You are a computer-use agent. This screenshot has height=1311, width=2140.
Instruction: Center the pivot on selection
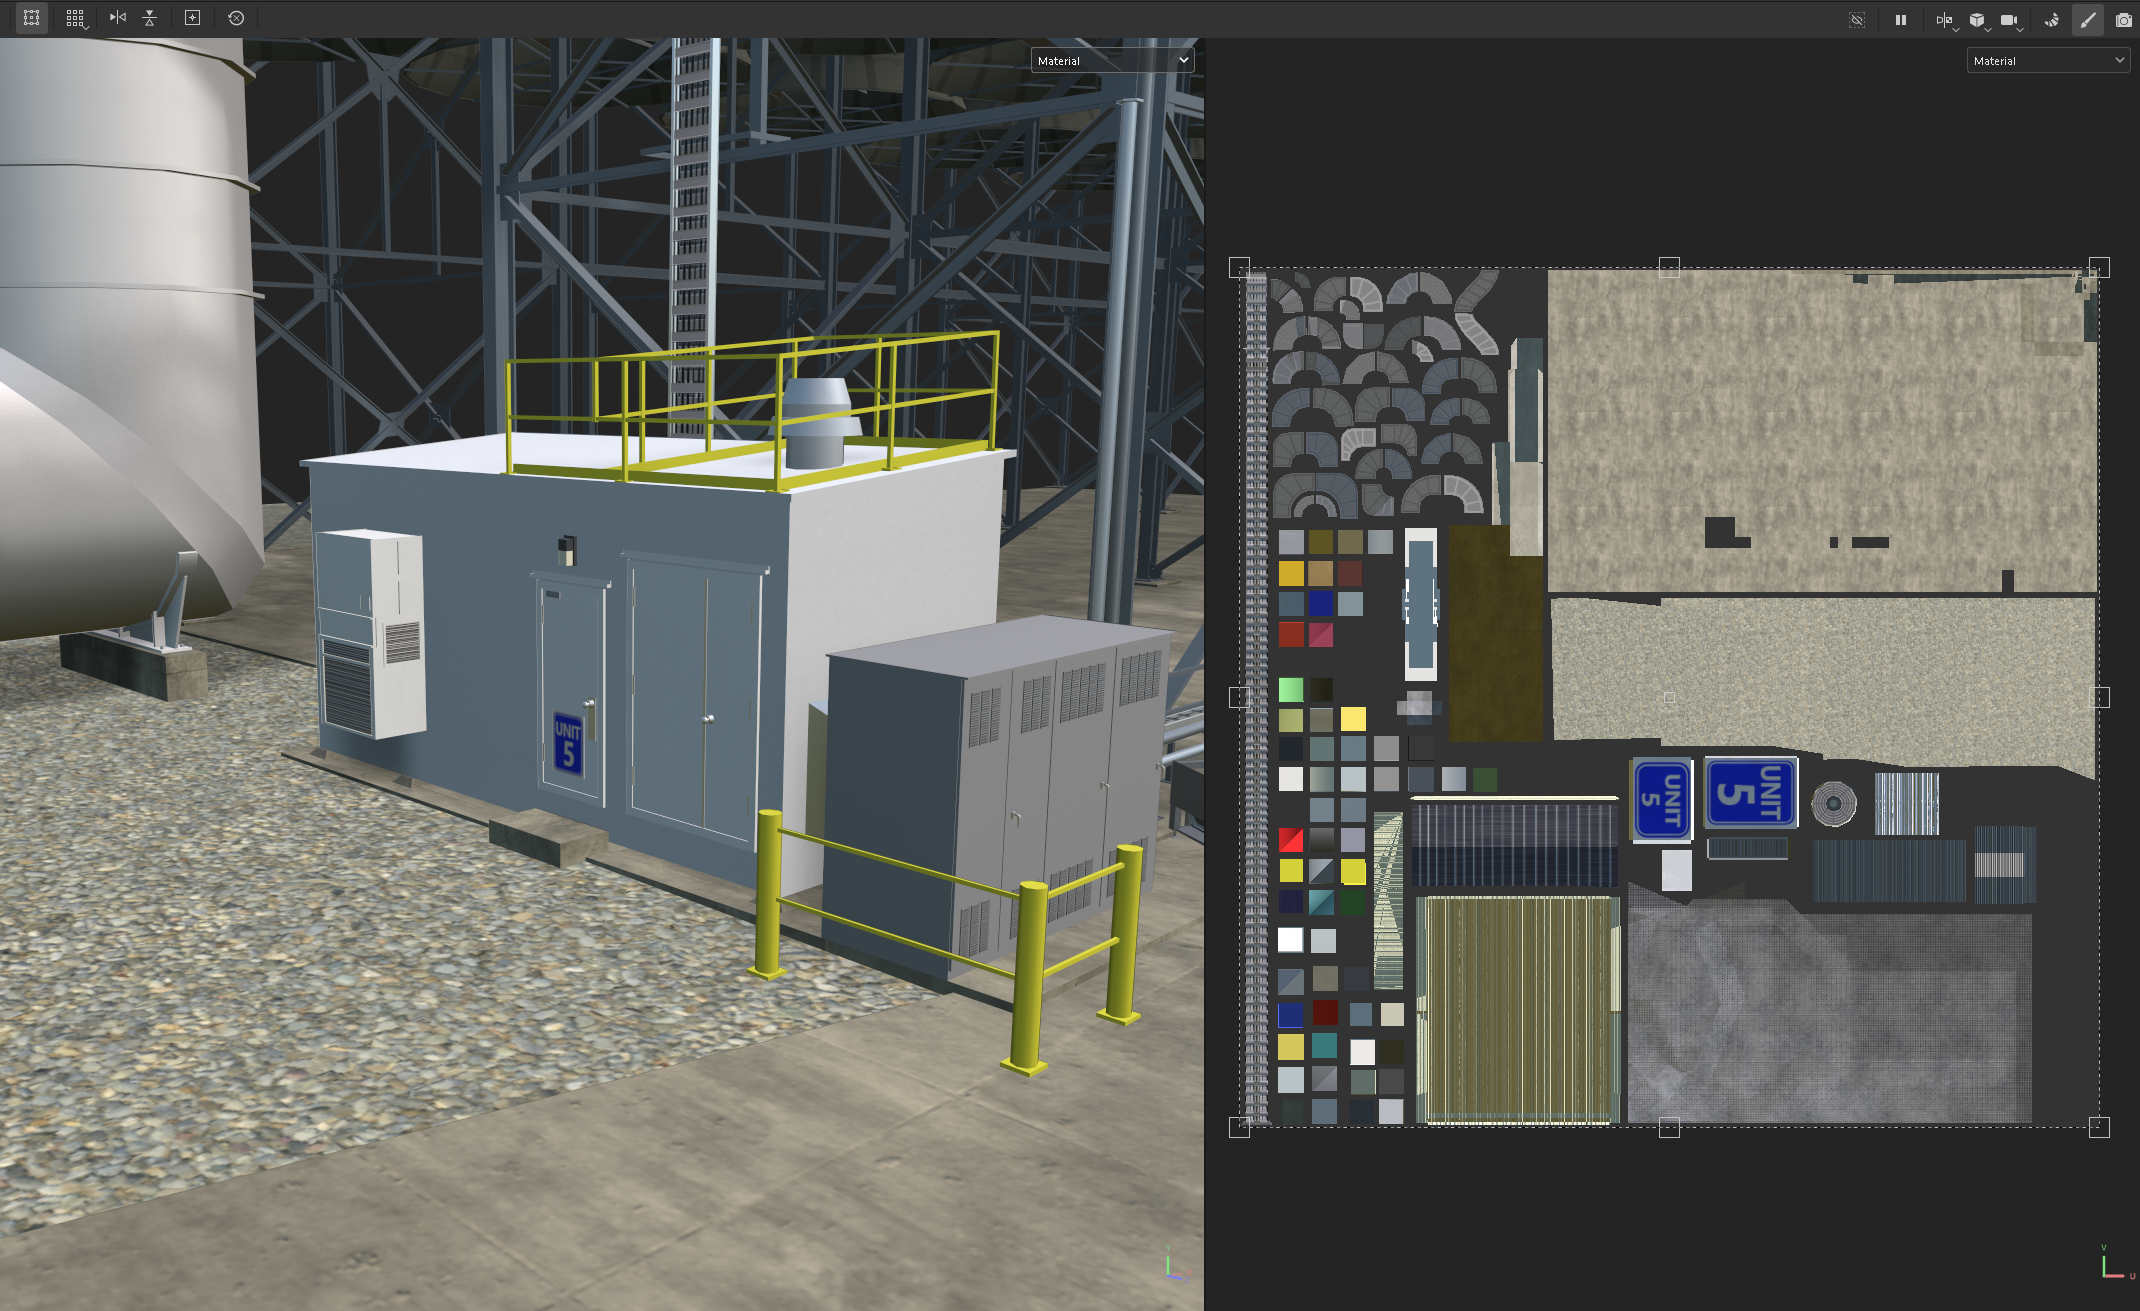(x=192, y=17)
